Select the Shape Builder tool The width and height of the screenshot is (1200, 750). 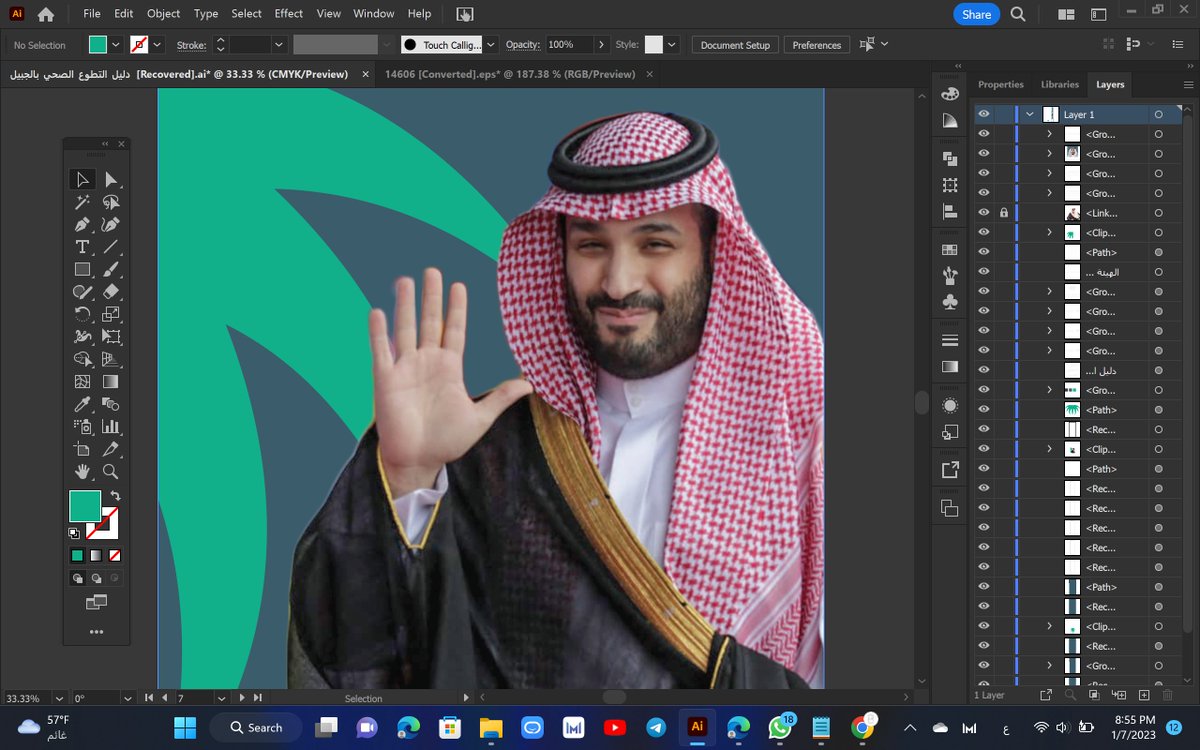tap(83, 359)
